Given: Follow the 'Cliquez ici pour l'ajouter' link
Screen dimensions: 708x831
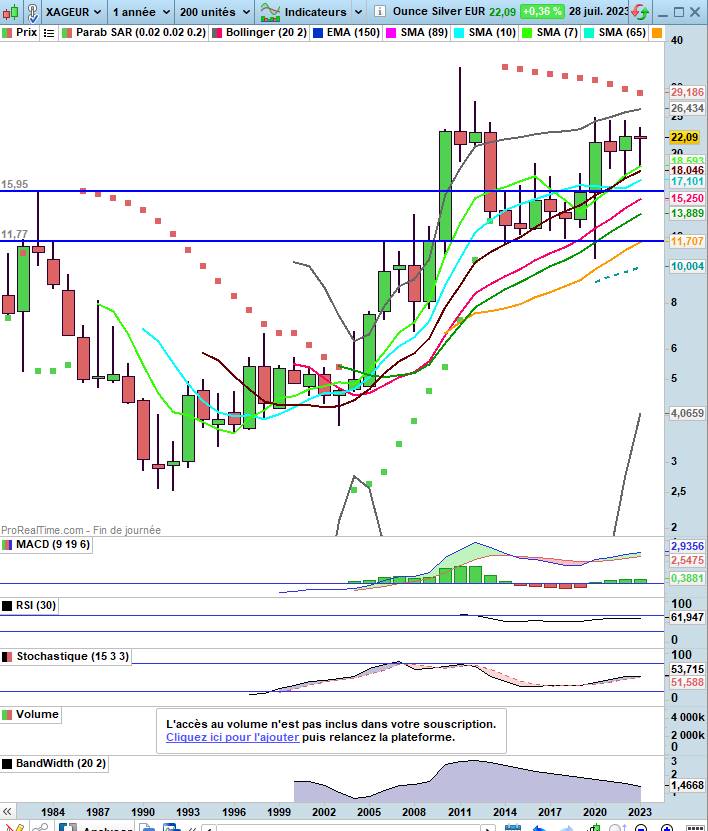Looking at the screenshot, I should [x=232, y=737].
